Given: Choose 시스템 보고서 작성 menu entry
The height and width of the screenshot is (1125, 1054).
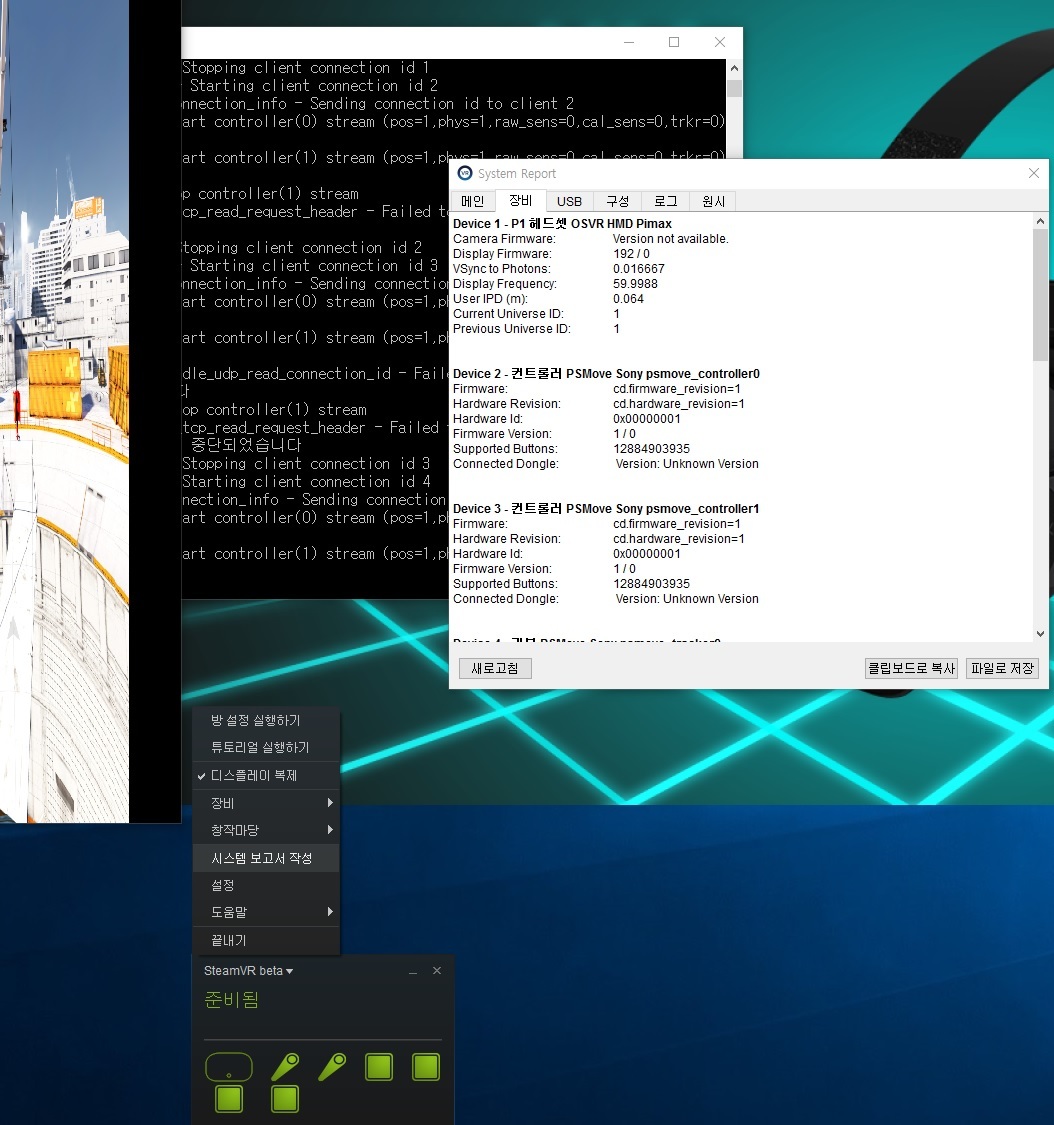Looking at the screenshot, I should 266,858.
